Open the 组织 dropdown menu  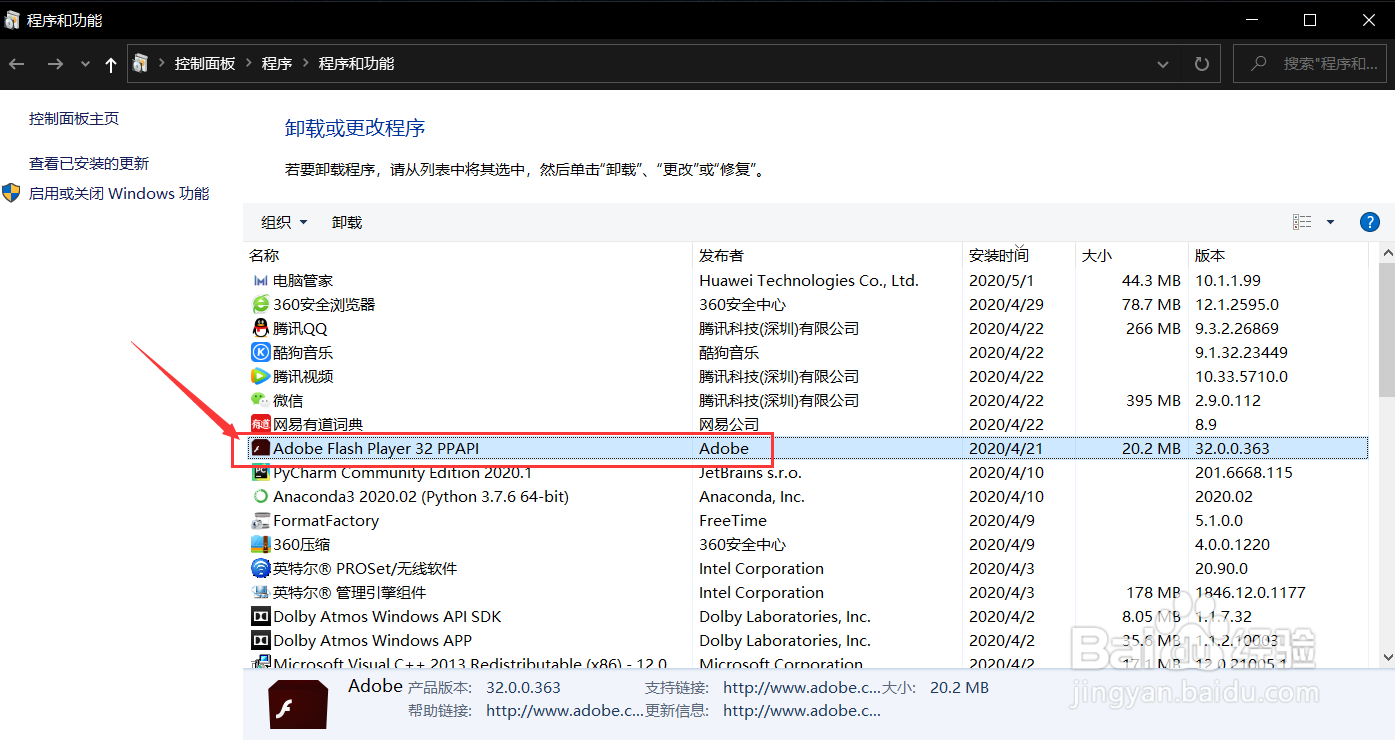pos(284,222)
